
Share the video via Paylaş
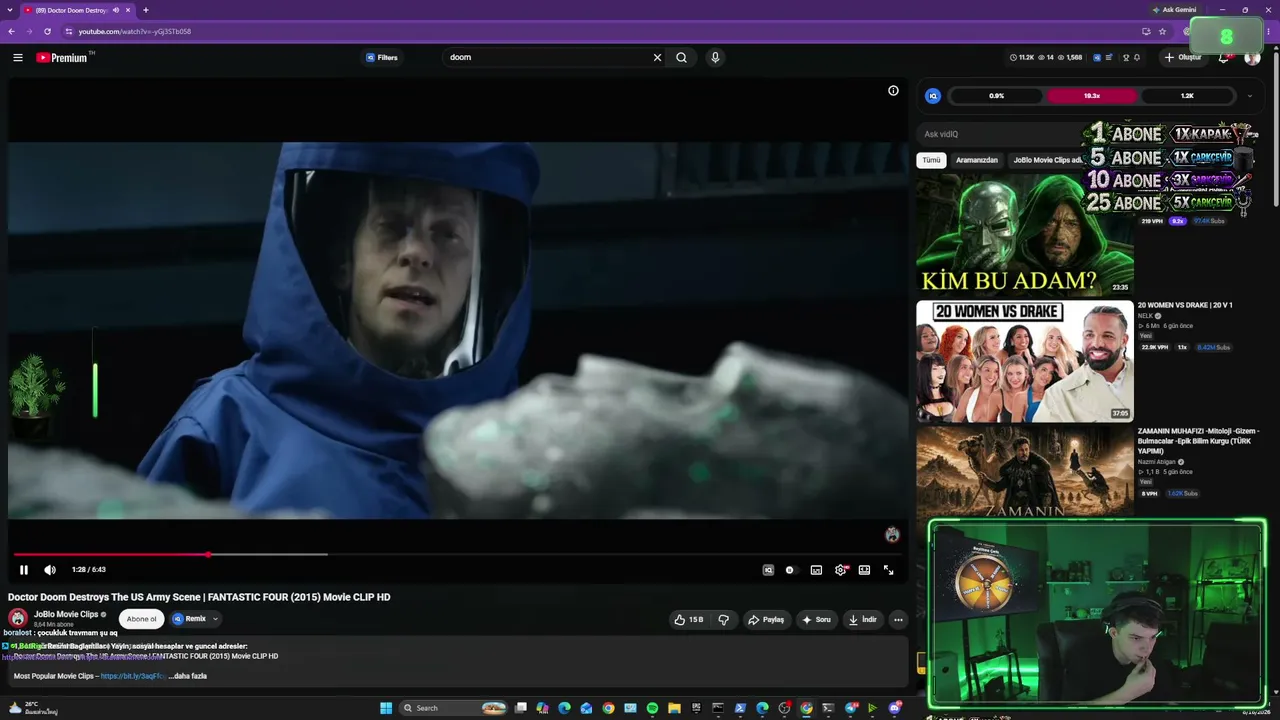766,620
